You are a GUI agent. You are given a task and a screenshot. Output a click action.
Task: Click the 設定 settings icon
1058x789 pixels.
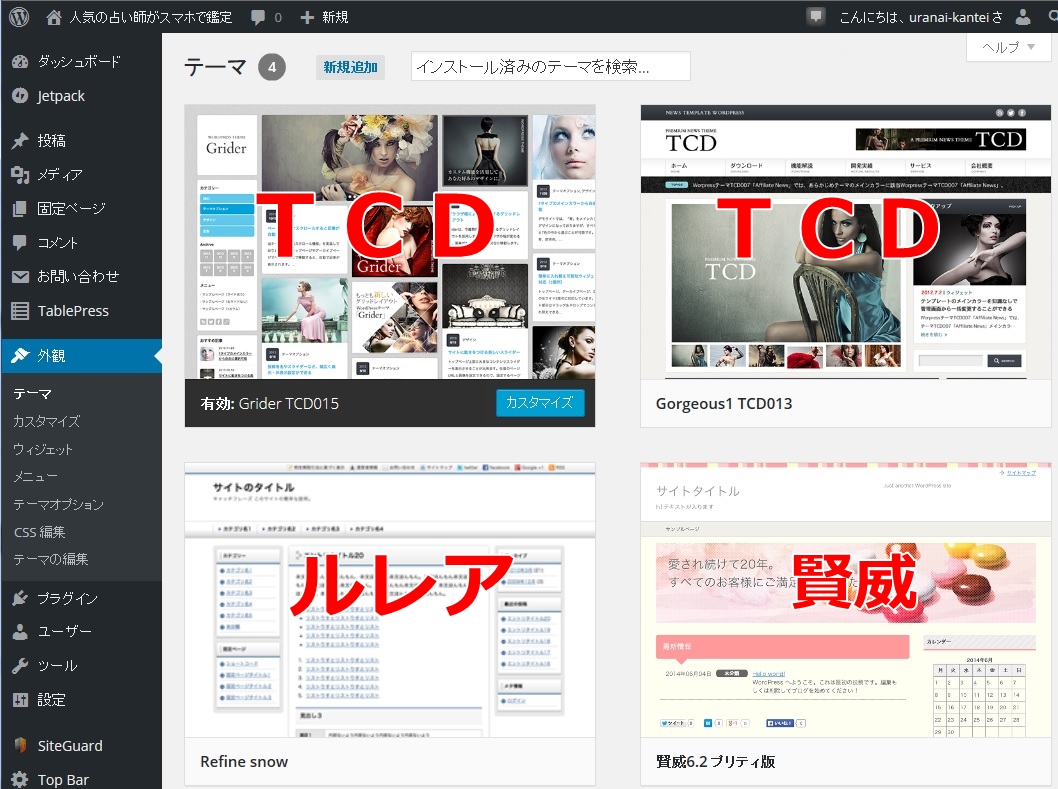[x=20, y=700]
